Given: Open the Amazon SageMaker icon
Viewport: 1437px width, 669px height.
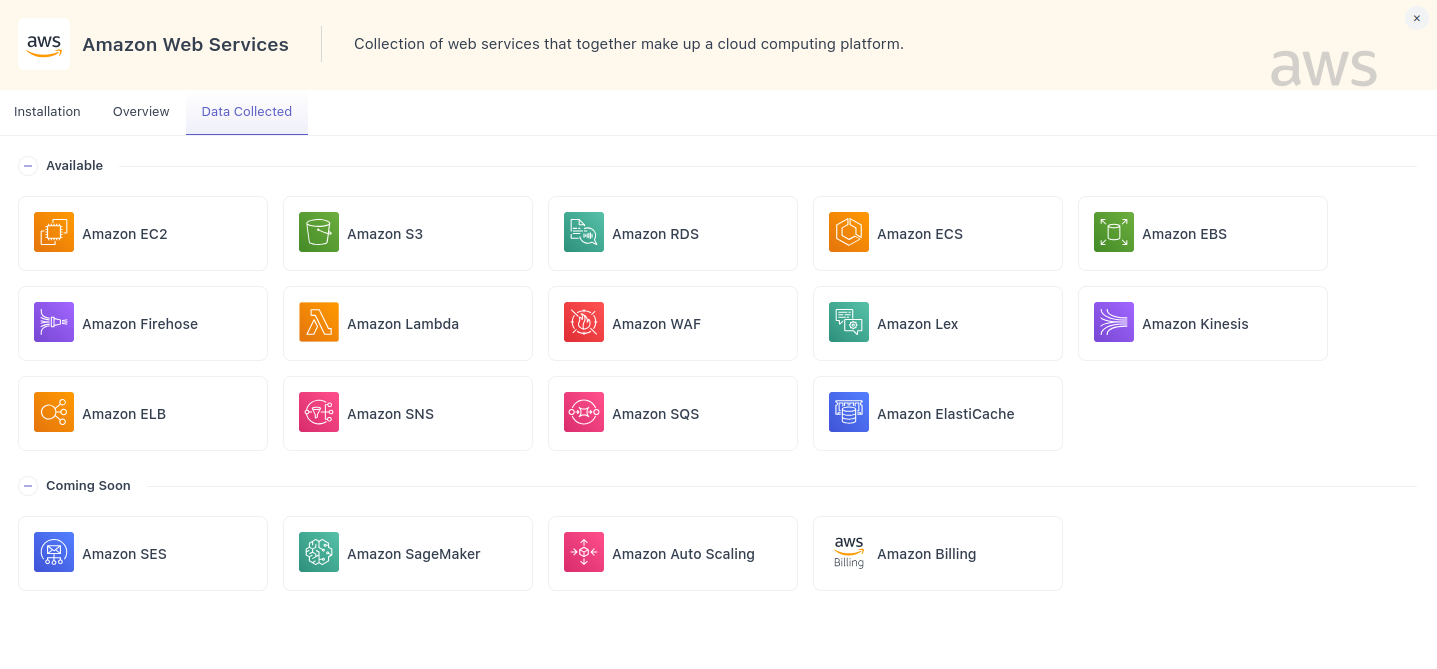Looking at the screenshot, I should (319, 551).
